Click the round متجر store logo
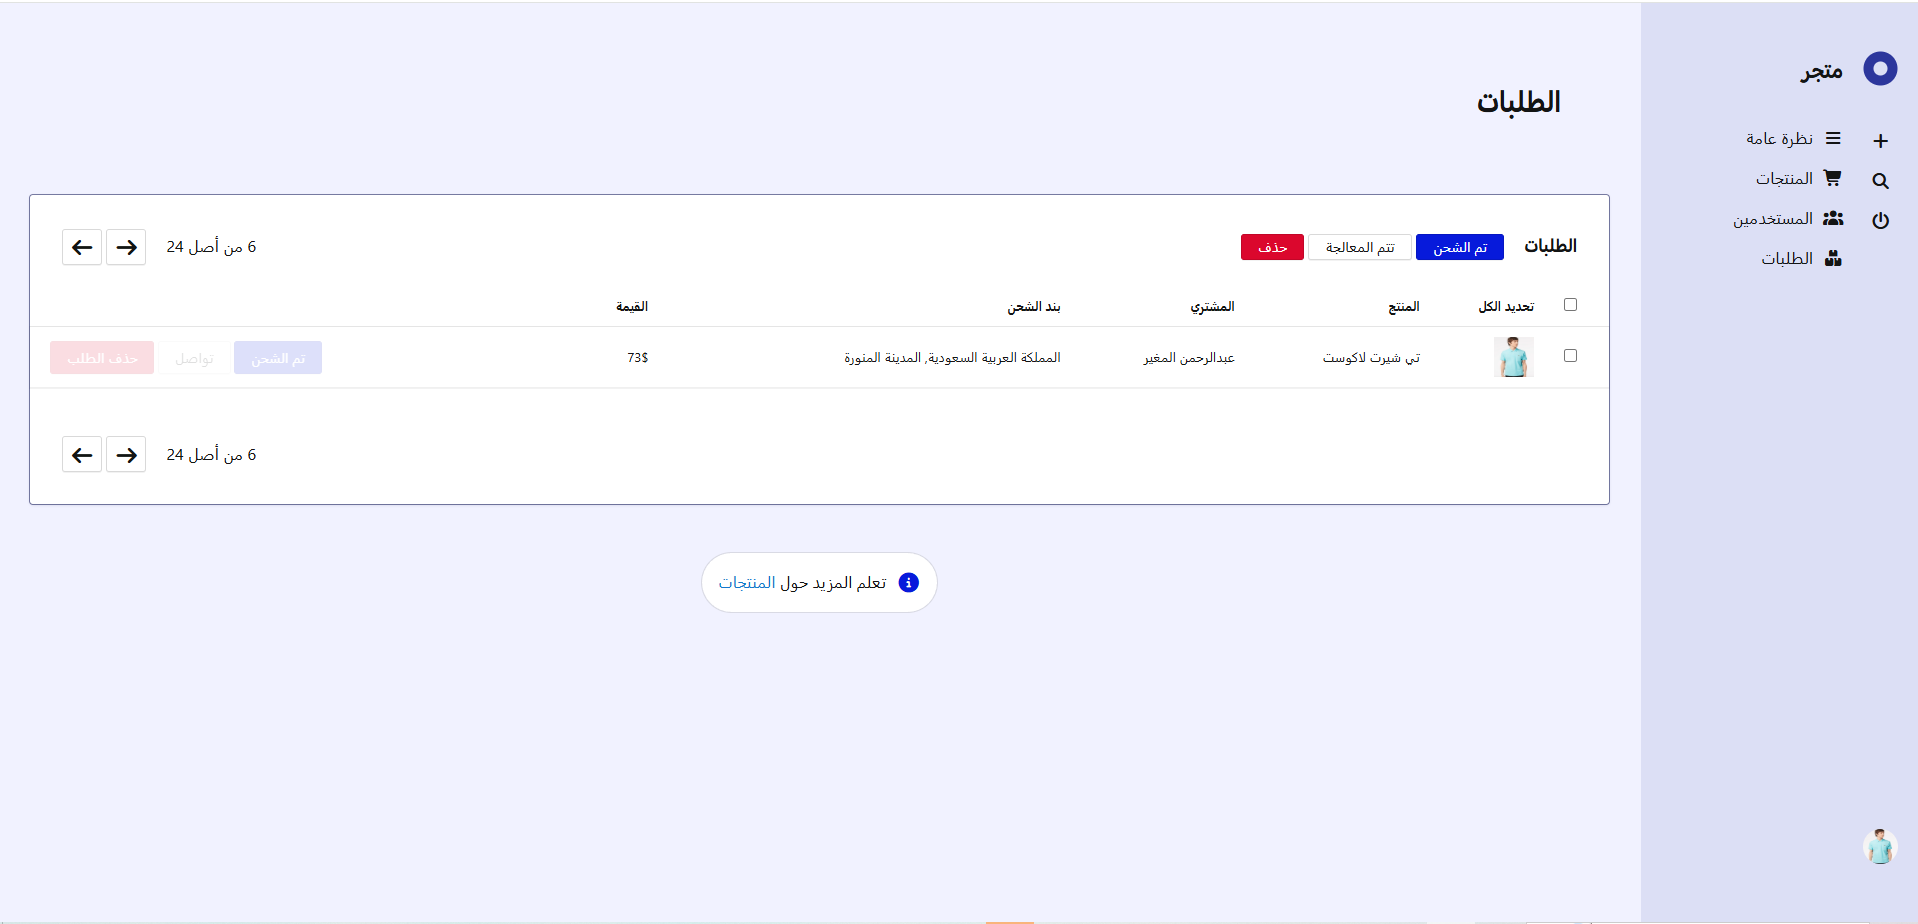This screenshot has height=924, width=1918. pos(1880,69)
